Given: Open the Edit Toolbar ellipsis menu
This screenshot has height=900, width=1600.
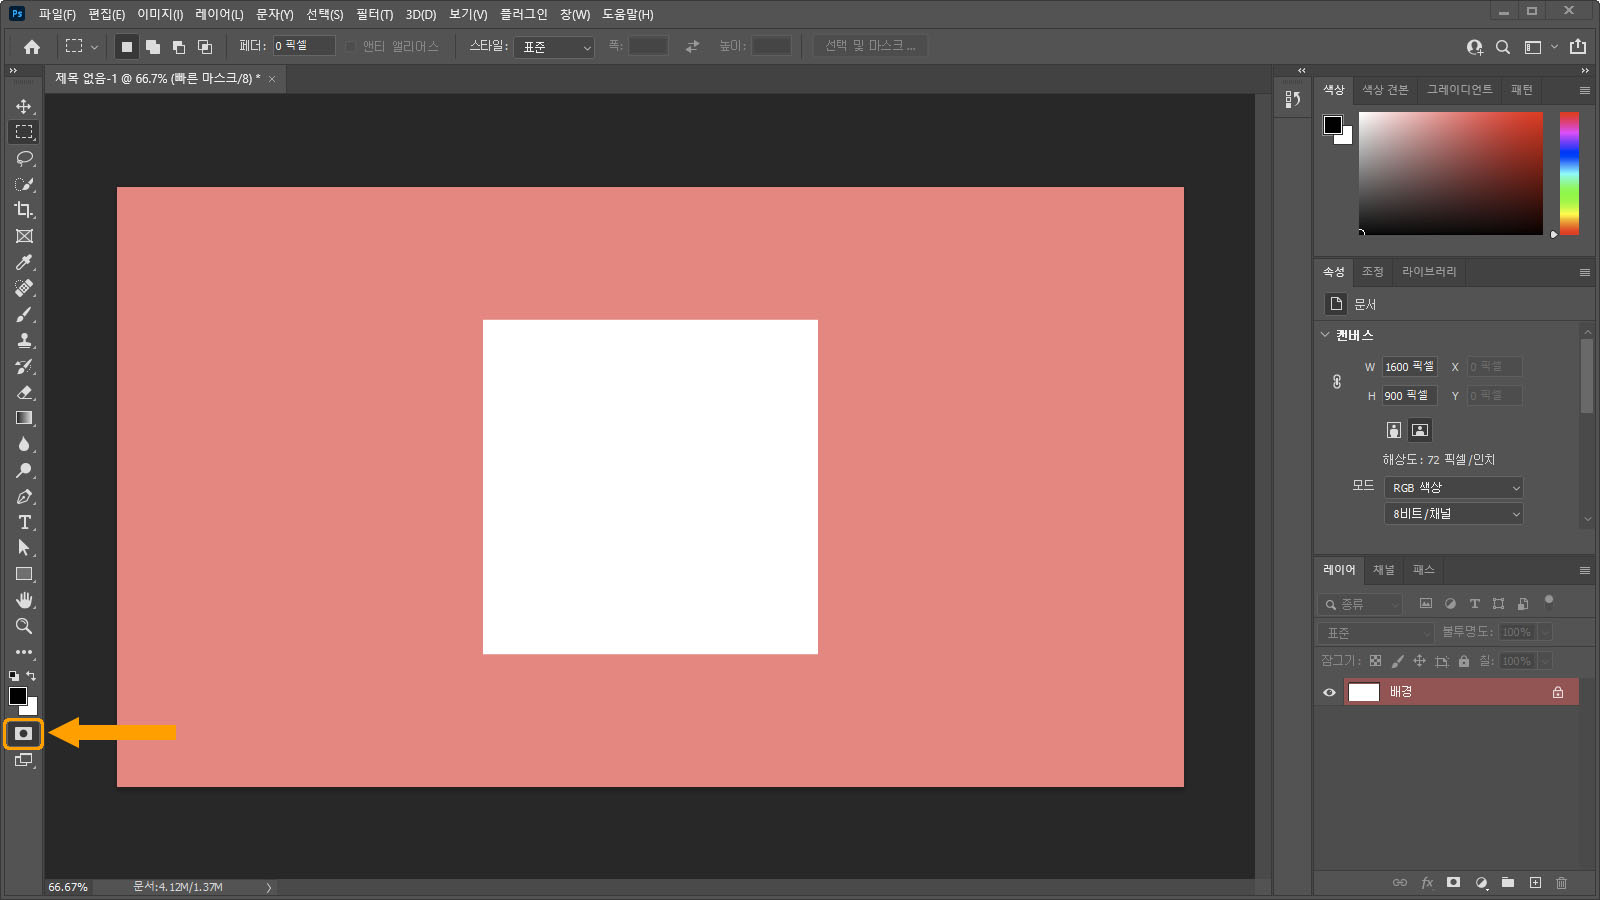Looking at the screenshot, I should [24, 652].
